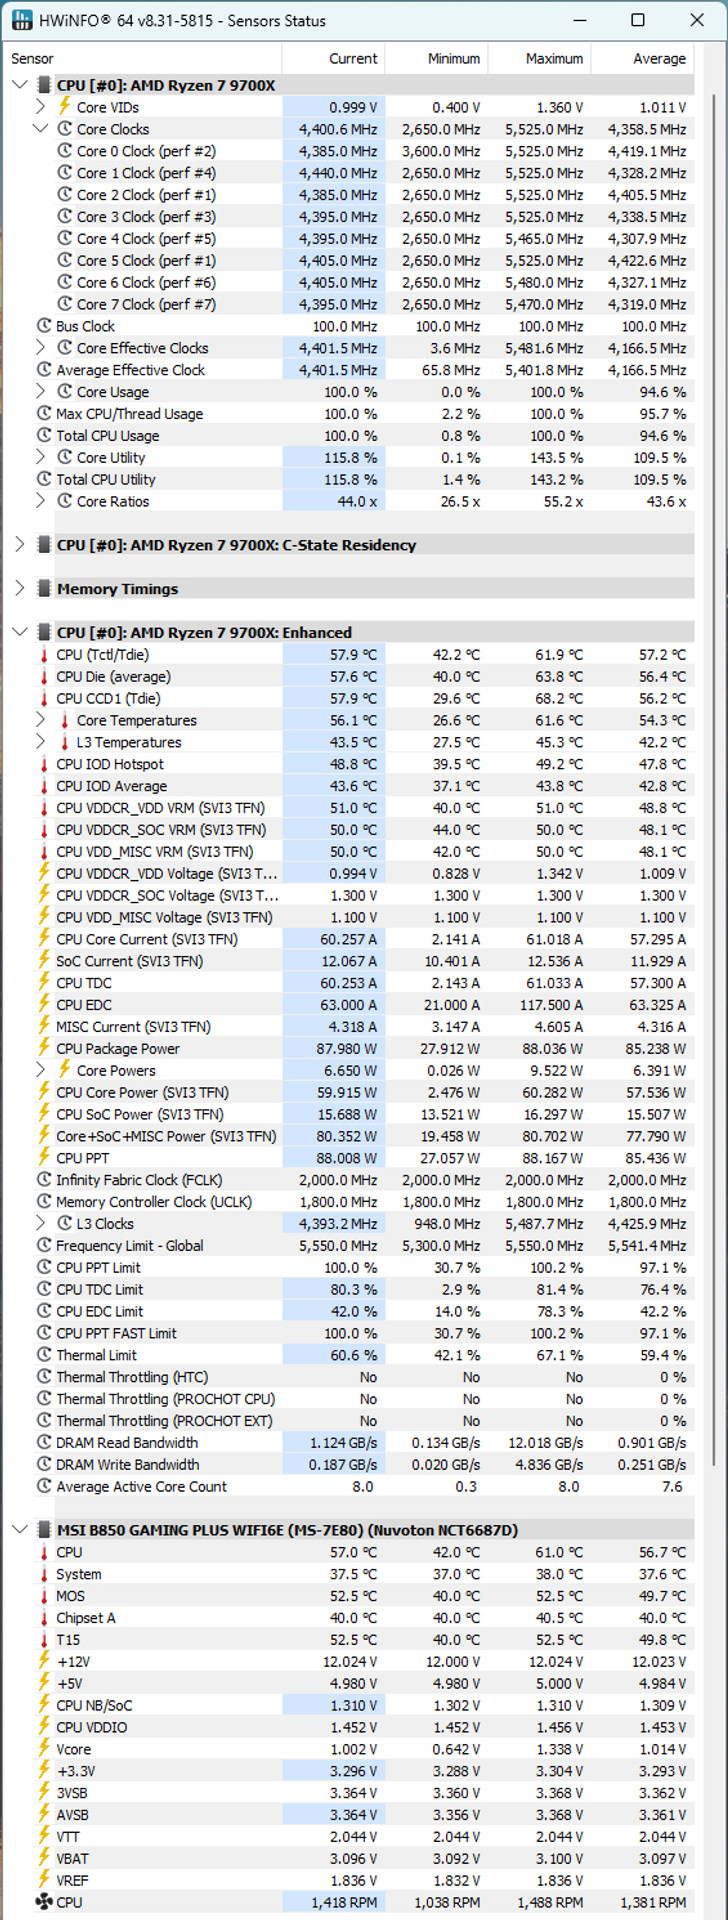This screenshot has width=728, height=1920.
Task: Click the Average column header
Action: click(645, 58)
